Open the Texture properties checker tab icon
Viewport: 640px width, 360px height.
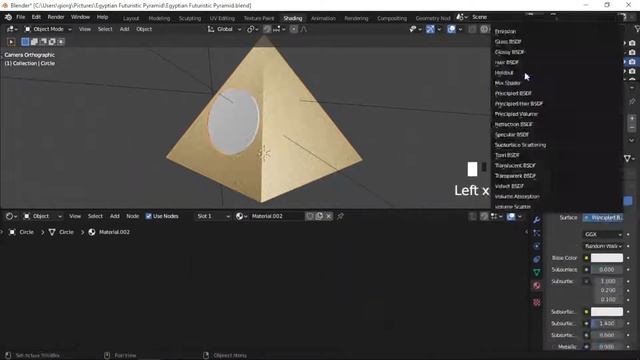tap(537, 302)
